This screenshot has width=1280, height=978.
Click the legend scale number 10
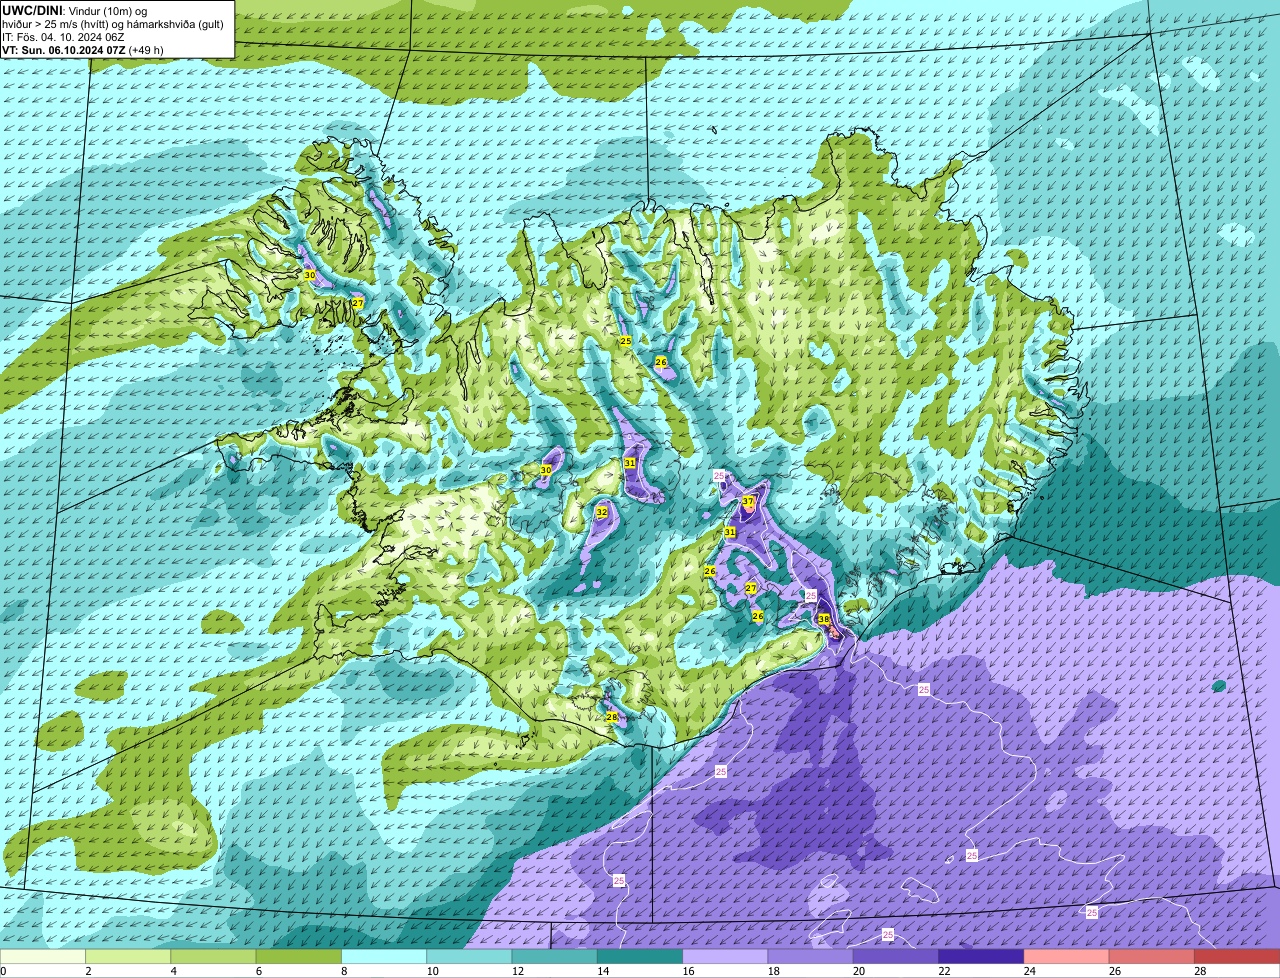pyautogui.click(x=431, y=971)
